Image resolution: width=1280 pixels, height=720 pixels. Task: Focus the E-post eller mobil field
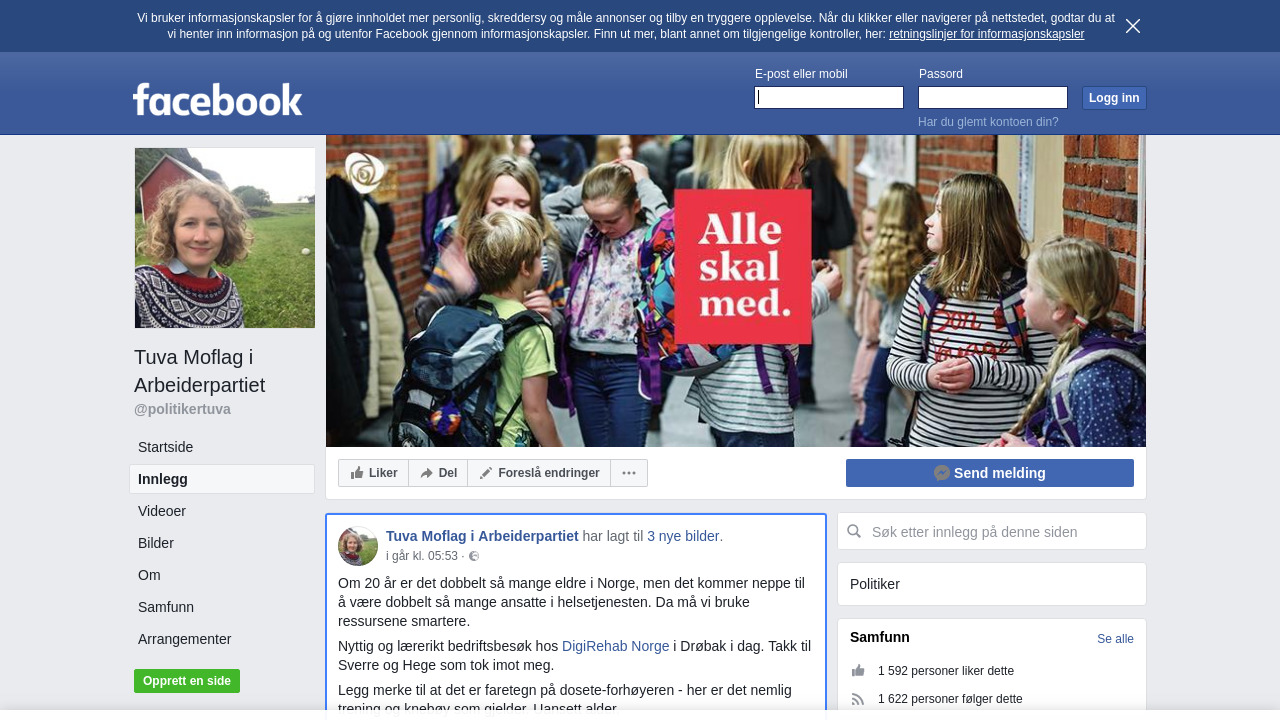click(829, 97)
